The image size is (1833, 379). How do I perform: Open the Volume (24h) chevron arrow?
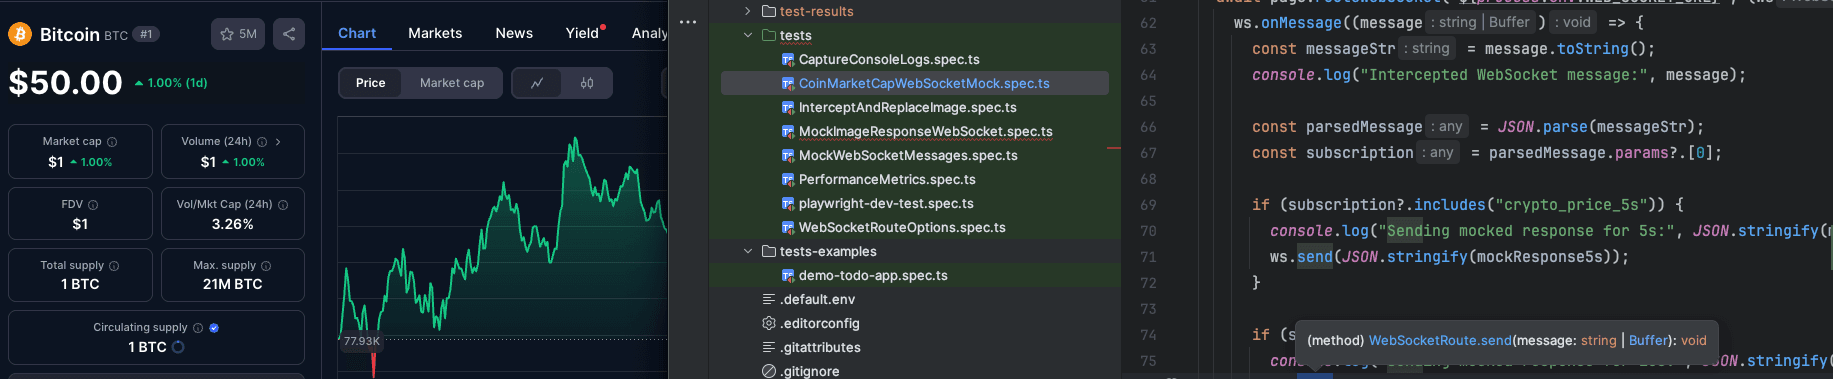pos(278,142)
